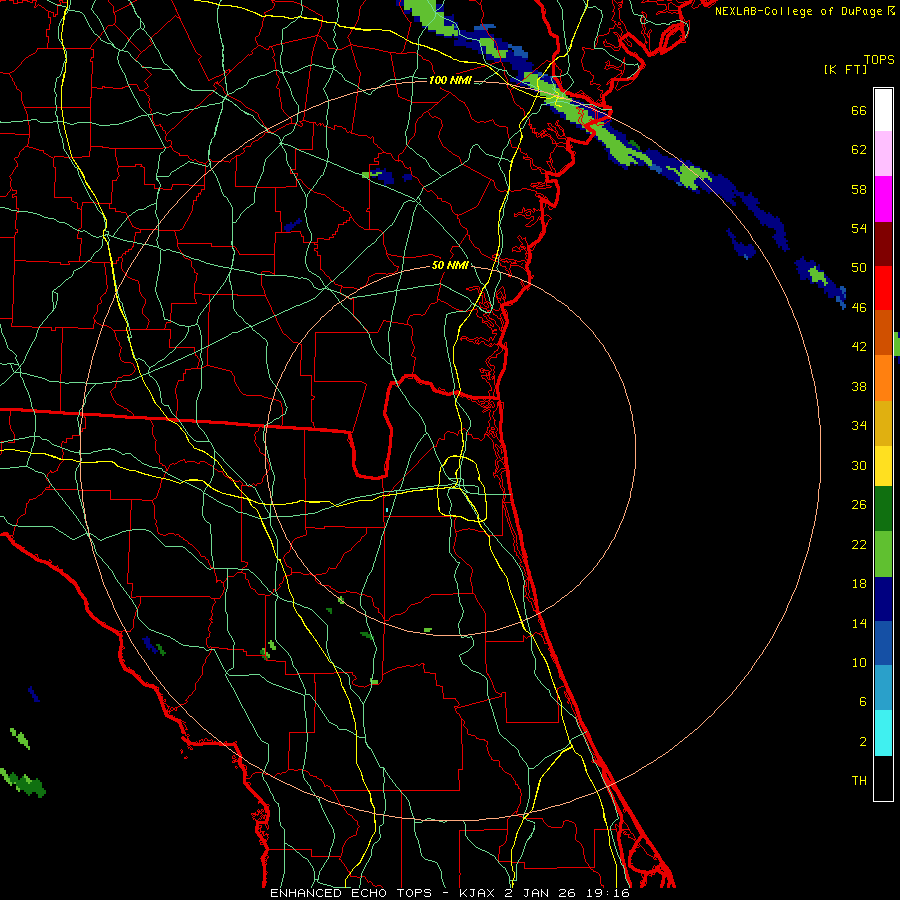This screenshot has width=900, height=900.
Task: Click the TOPS legend title
Action: tap(879, 59)
